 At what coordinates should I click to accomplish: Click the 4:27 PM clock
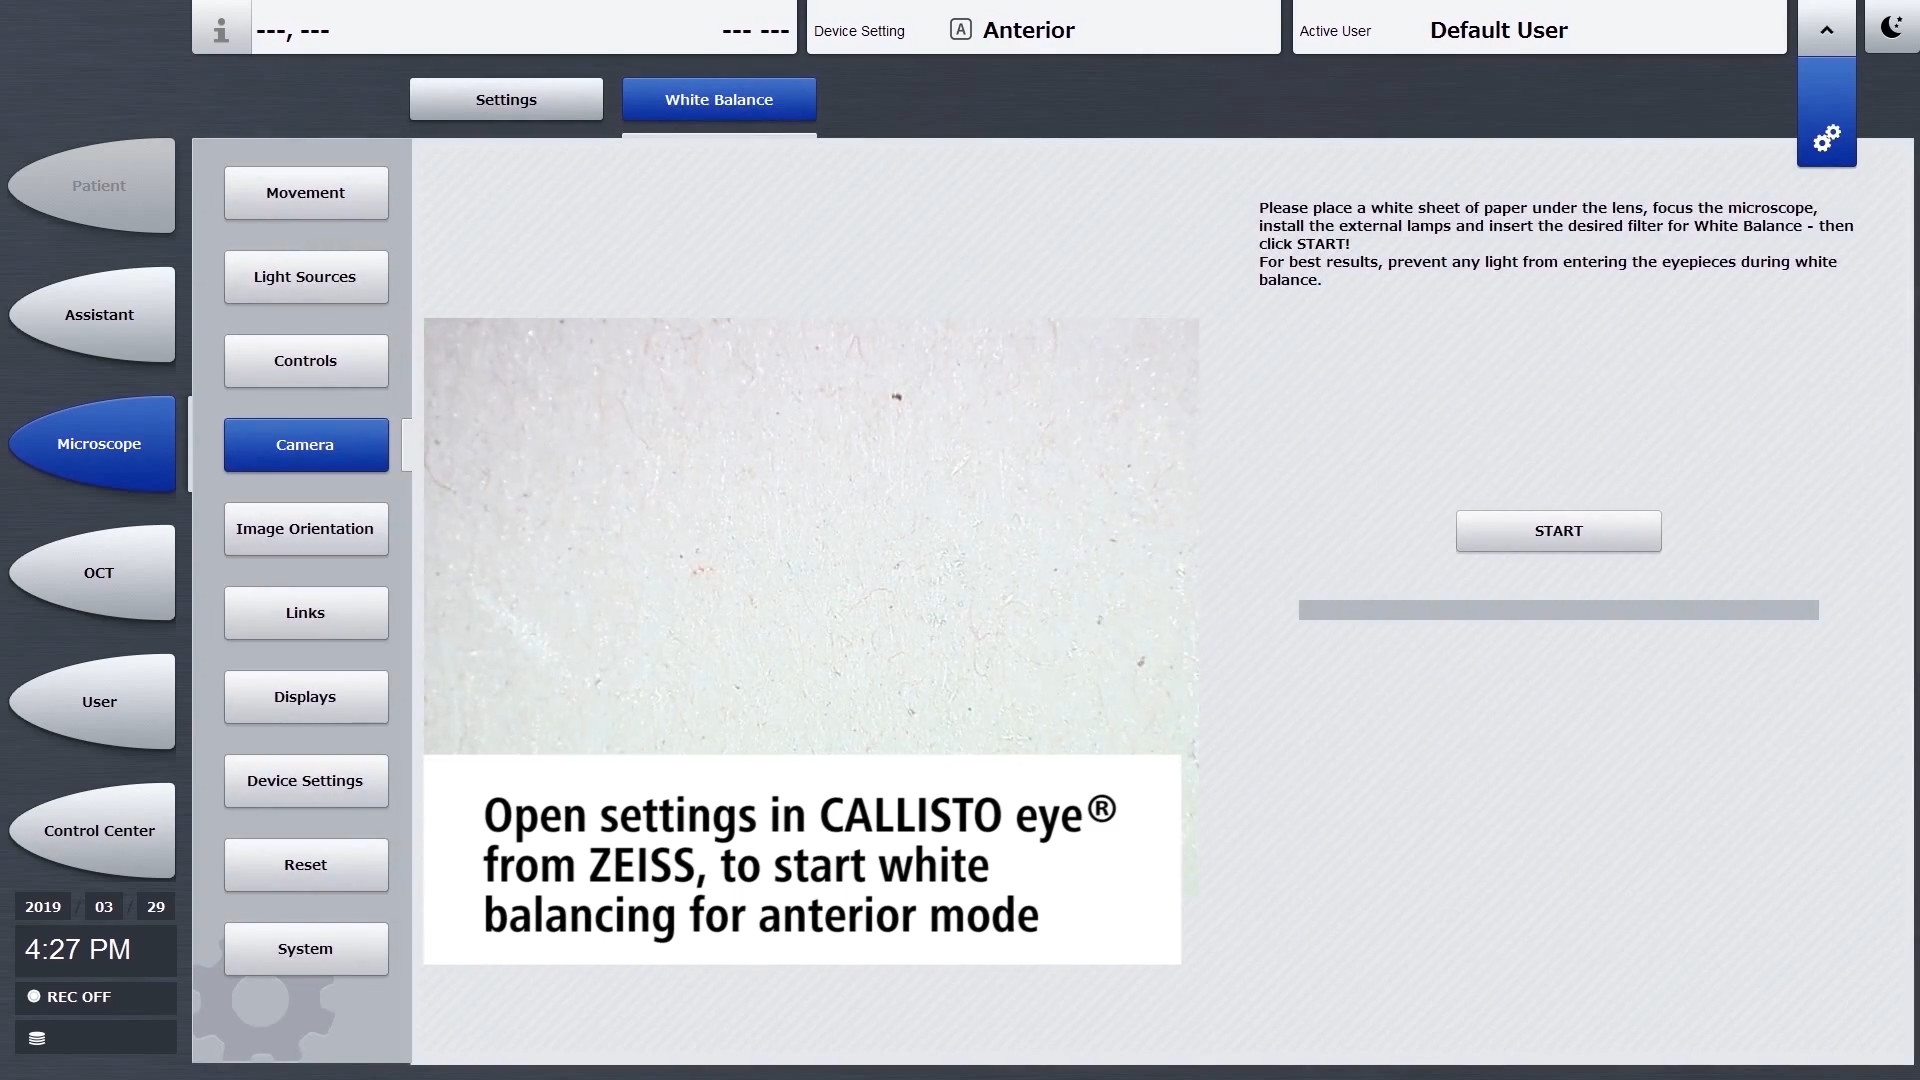point(95,950)
